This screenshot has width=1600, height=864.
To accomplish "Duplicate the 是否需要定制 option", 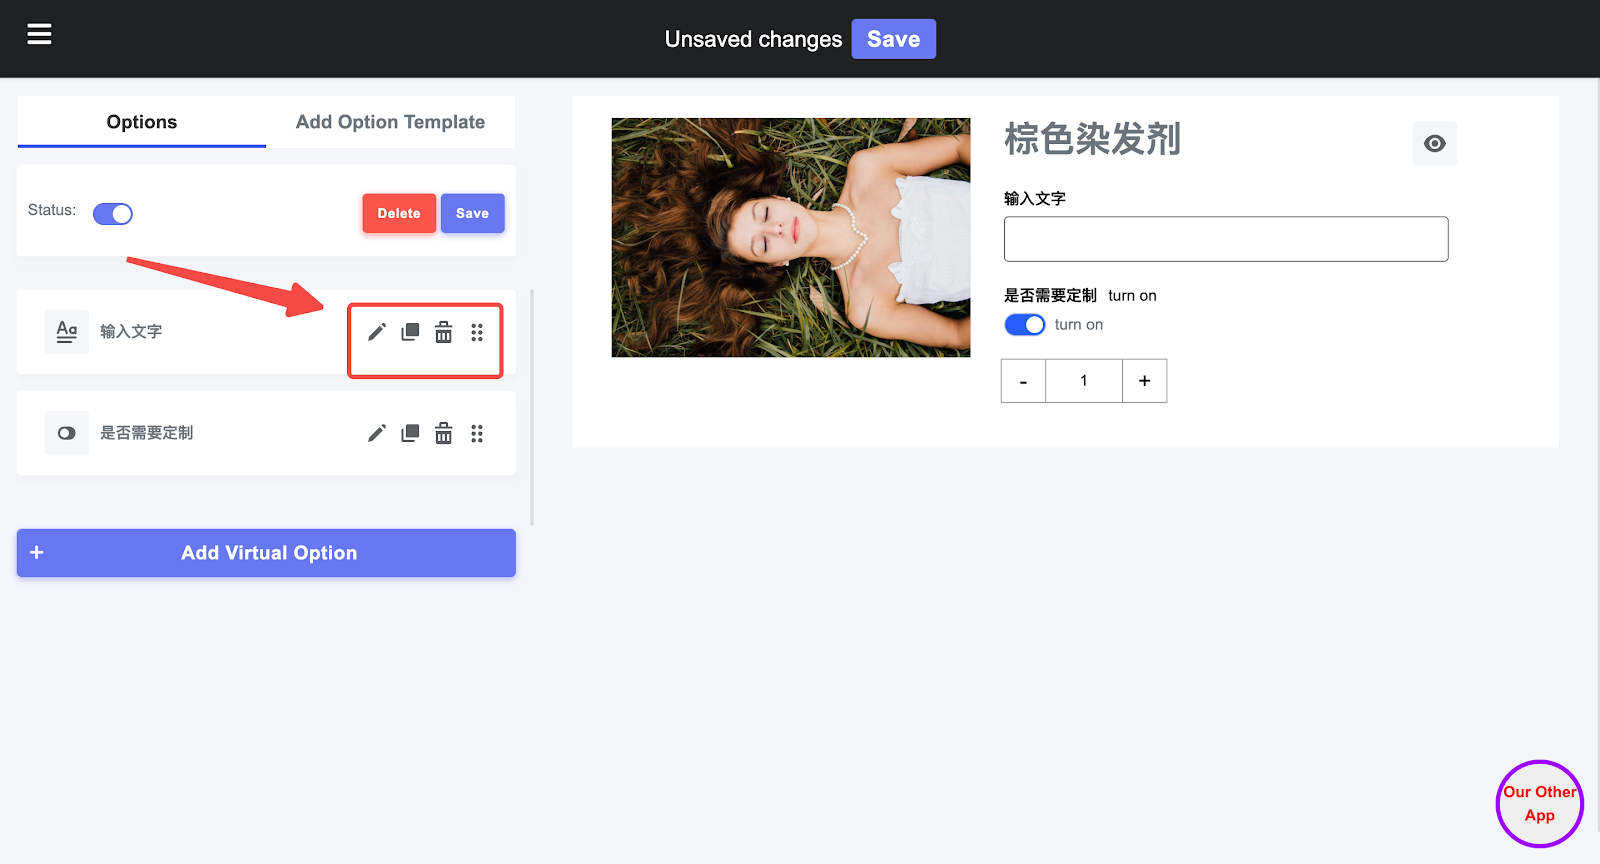I will click(x=410, y=433).
